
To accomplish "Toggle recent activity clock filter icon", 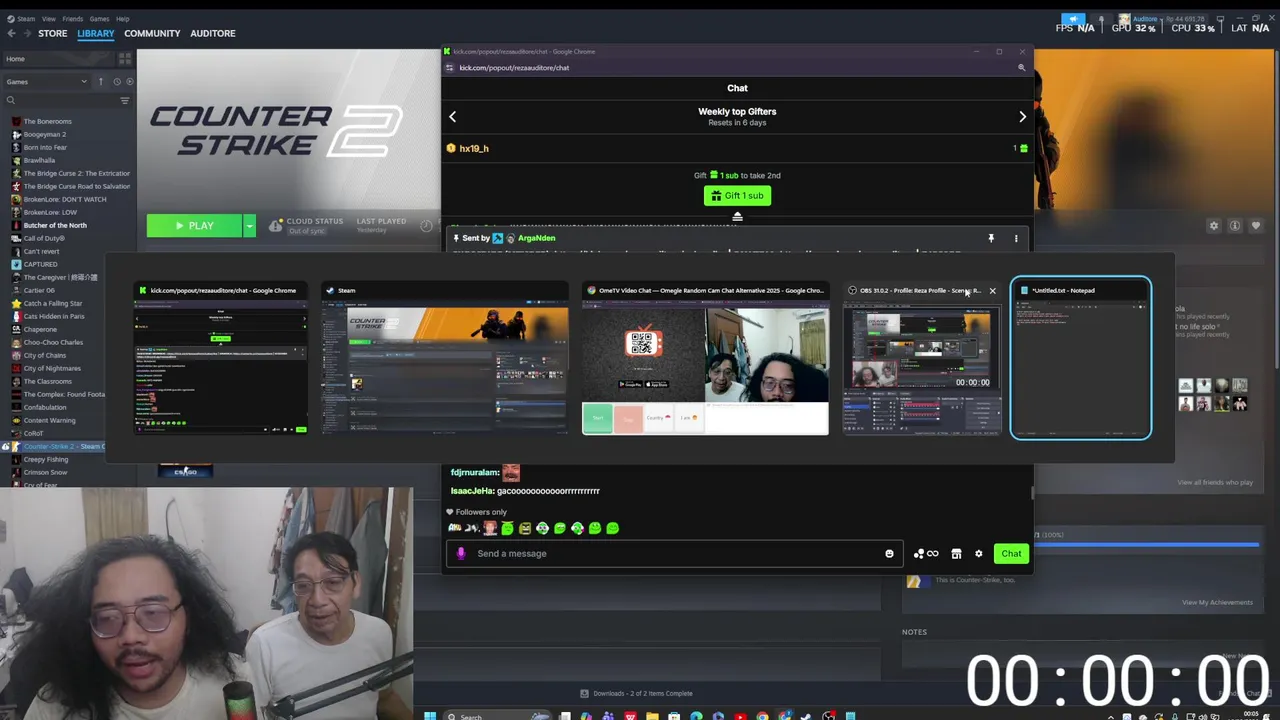I will point(116,81).
